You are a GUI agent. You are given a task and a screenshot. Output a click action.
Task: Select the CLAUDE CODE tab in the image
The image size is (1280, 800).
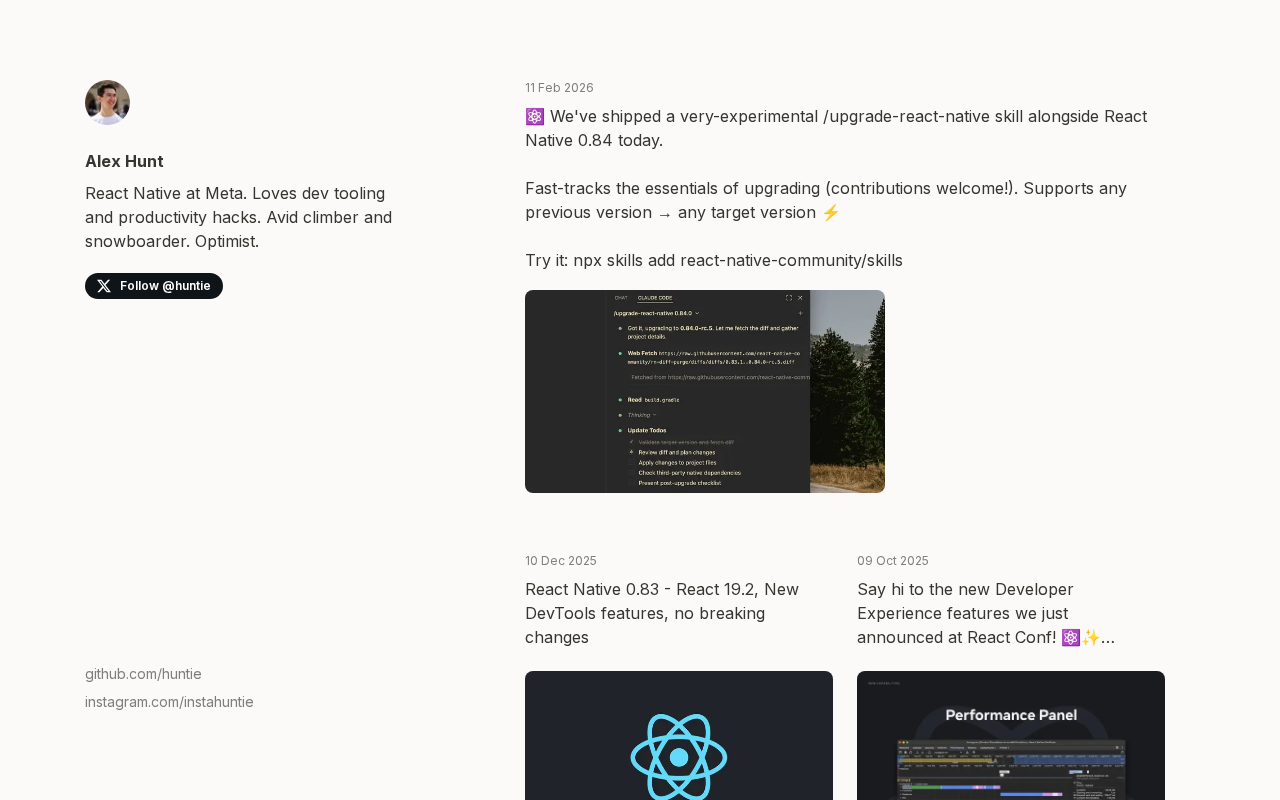click(655, 297)
